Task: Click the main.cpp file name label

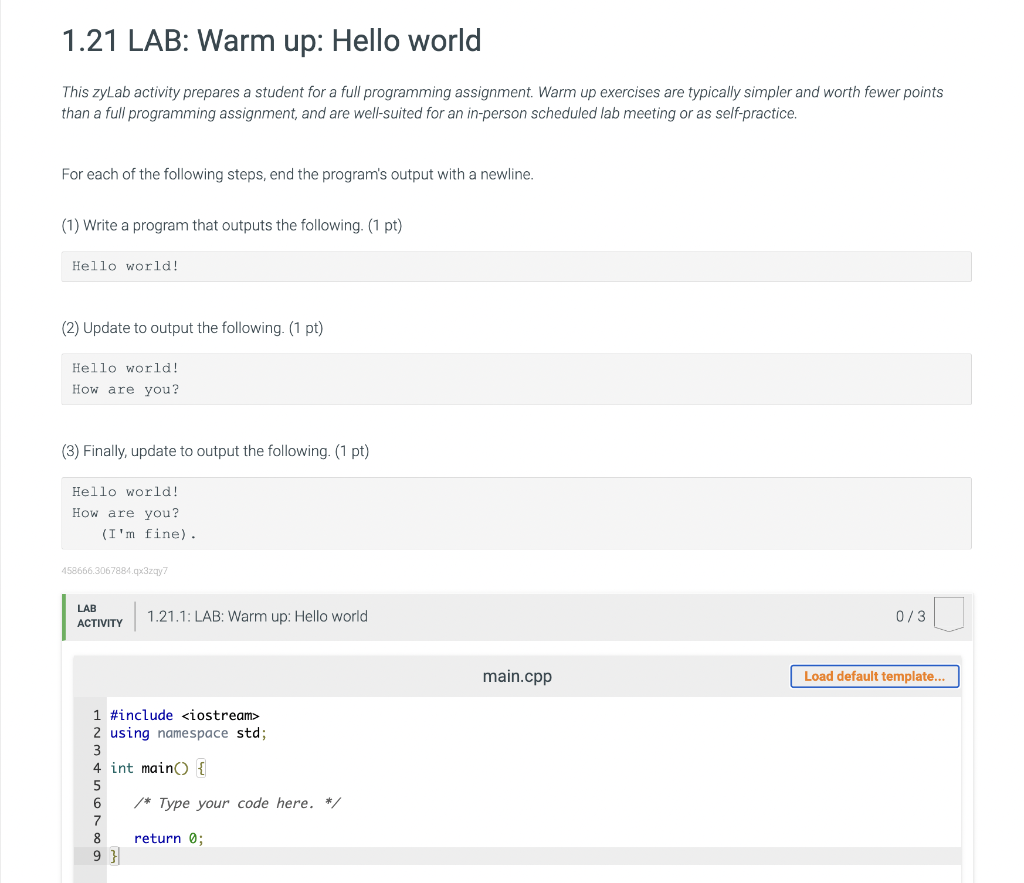Action: tap(517, 677)
